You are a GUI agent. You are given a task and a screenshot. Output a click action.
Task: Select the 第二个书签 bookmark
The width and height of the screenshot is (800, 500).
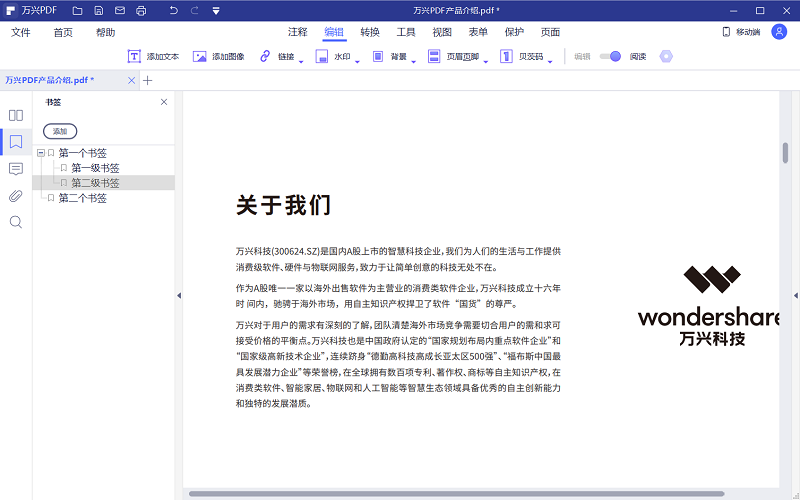point(82,198)
